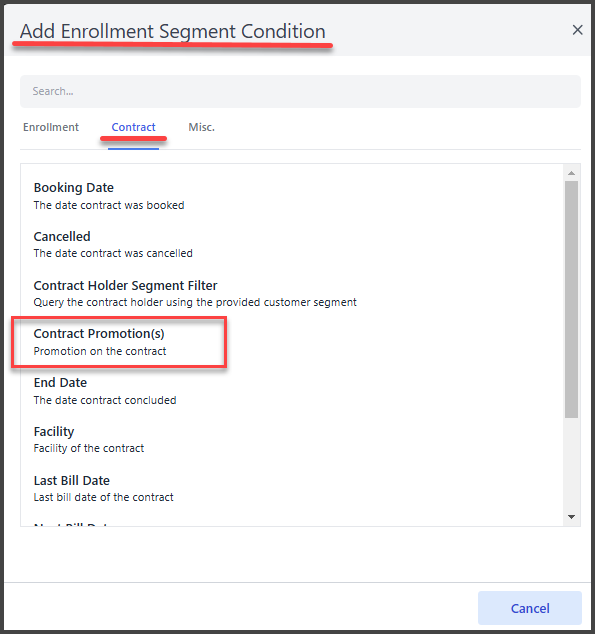The height and width of the screenshot is (634, 595).
Task: Open the Misc. tab
Action: (x=201, y=127)
